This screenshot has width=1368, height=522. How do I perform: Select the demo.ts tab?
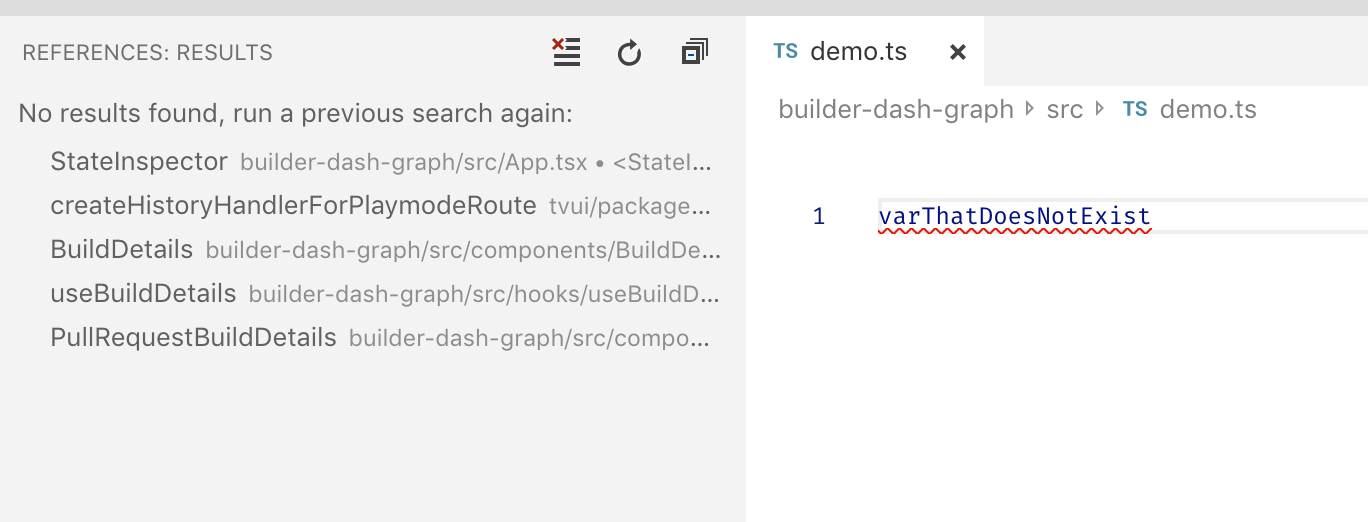[x=865, y=51]
